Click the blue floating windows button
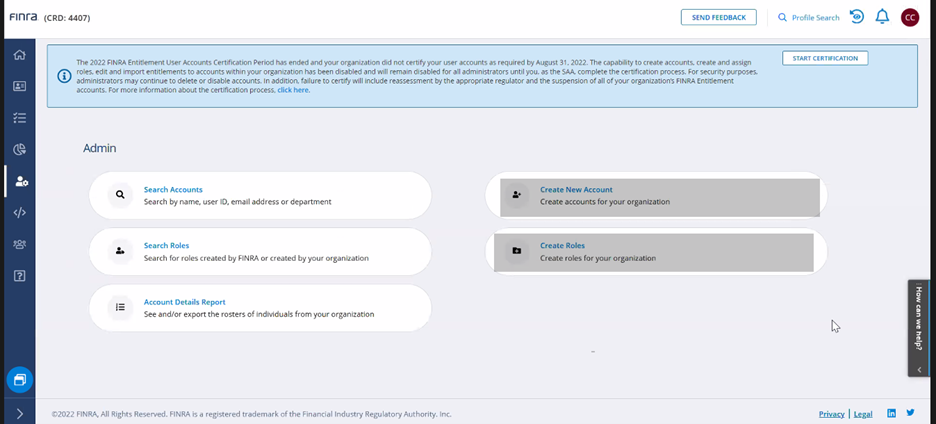 coord(20,380)
